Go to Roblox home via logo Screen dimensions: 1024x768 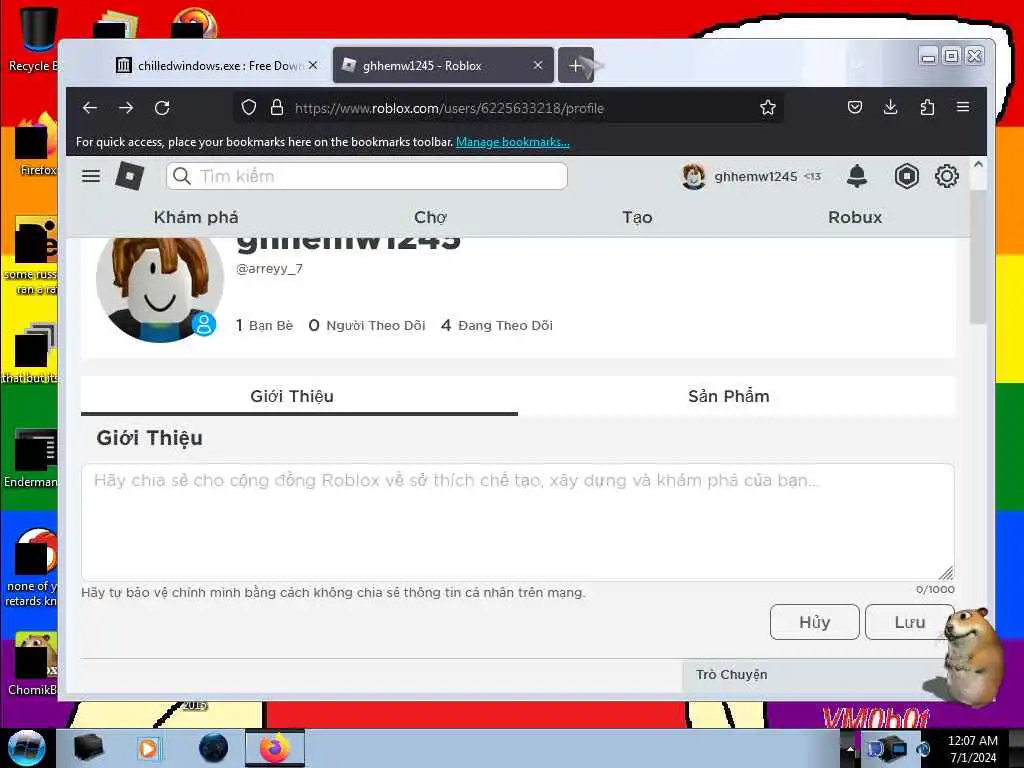coord(129,176)
